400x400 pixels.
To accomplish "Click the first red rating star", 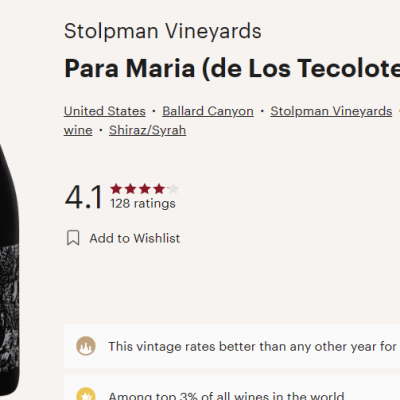I will (x=116, y=189).
